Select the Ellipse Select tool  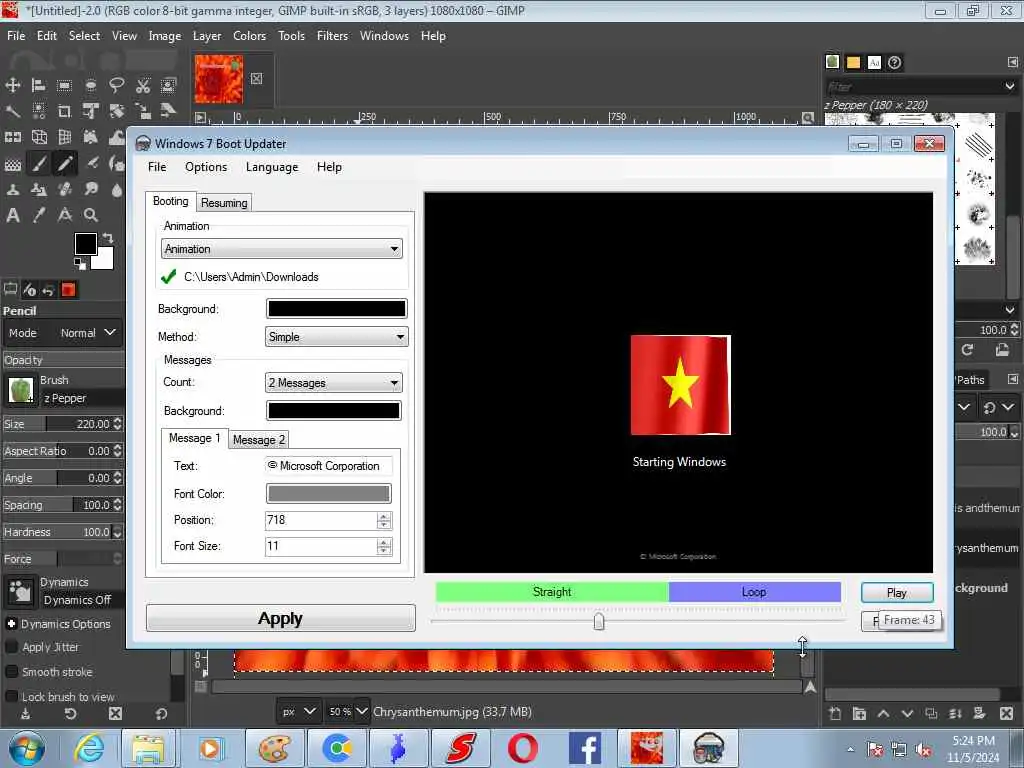click(91, 85)
